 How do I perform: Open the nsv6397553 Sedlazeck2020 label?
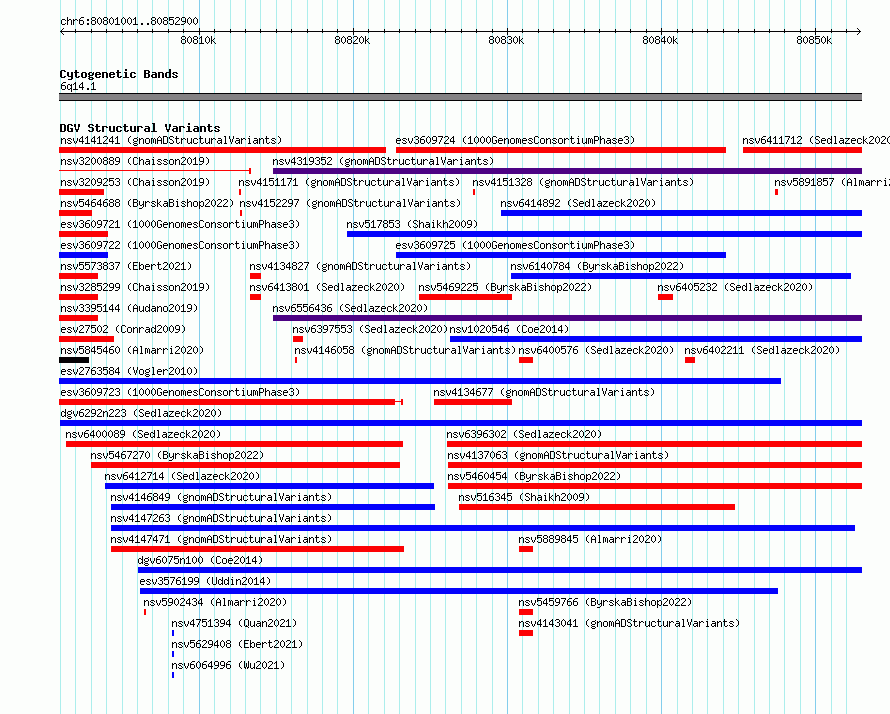pyautogui.click(x=370, y=329)
